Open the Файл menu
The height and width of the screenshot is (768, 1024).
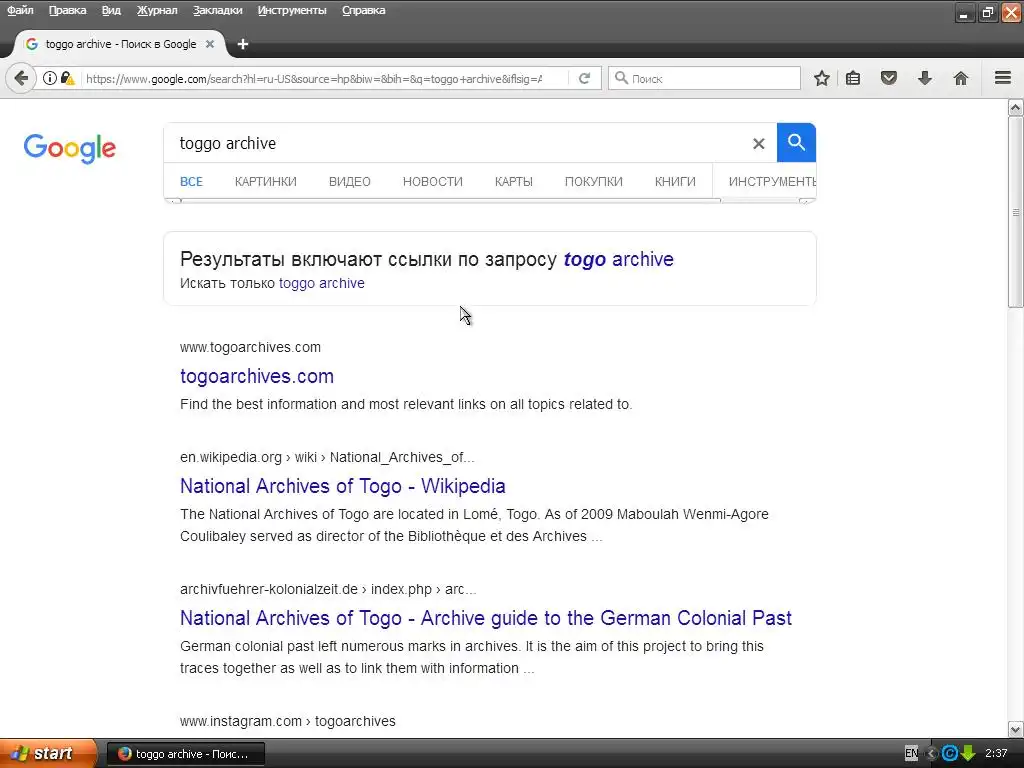pyautogui.click(x=20, y=10)
